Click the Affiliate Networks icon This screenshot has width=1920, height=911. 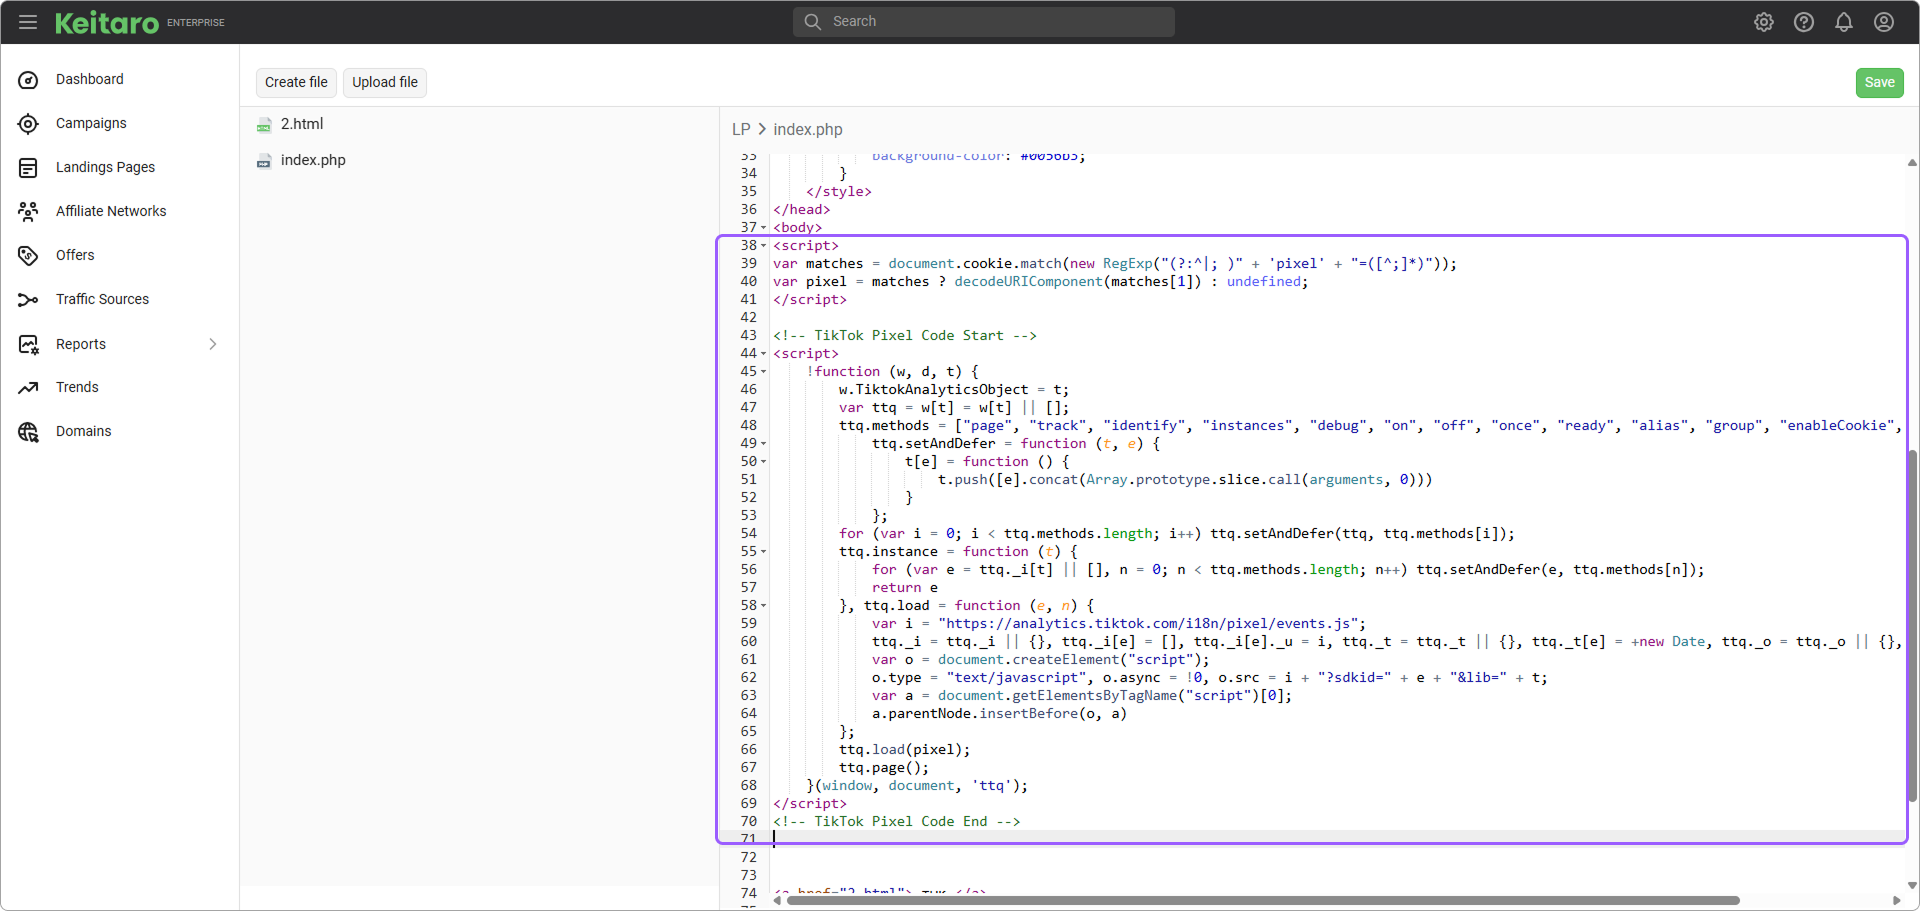point(28,212)
